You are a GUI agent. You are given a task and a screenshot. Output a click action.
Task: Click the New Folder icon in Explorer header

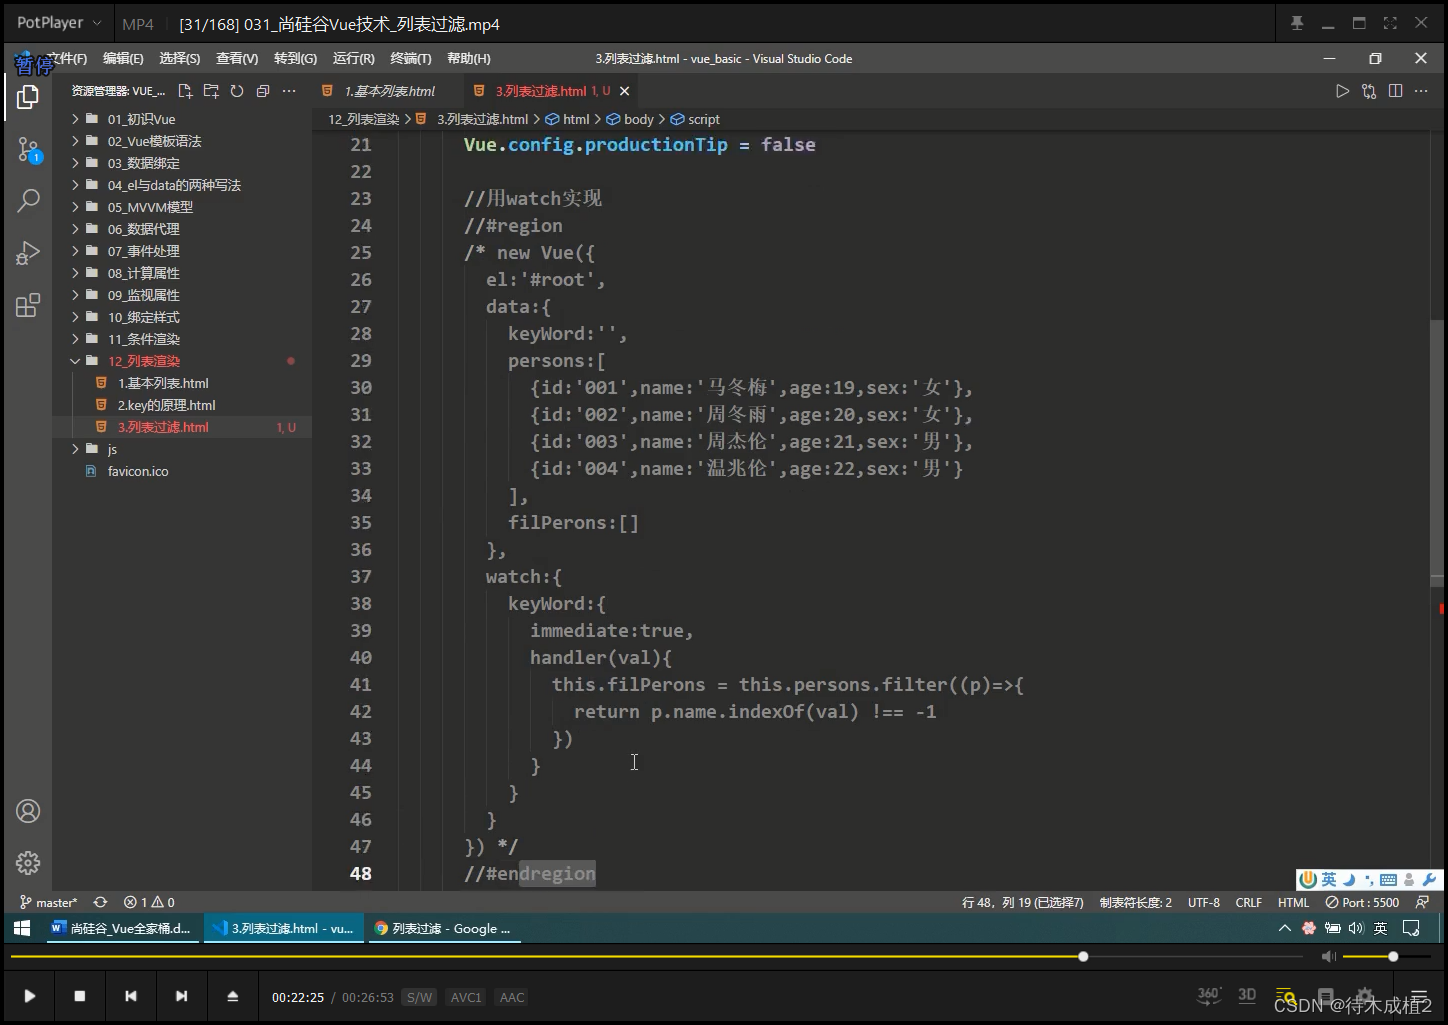coord(211,91)
